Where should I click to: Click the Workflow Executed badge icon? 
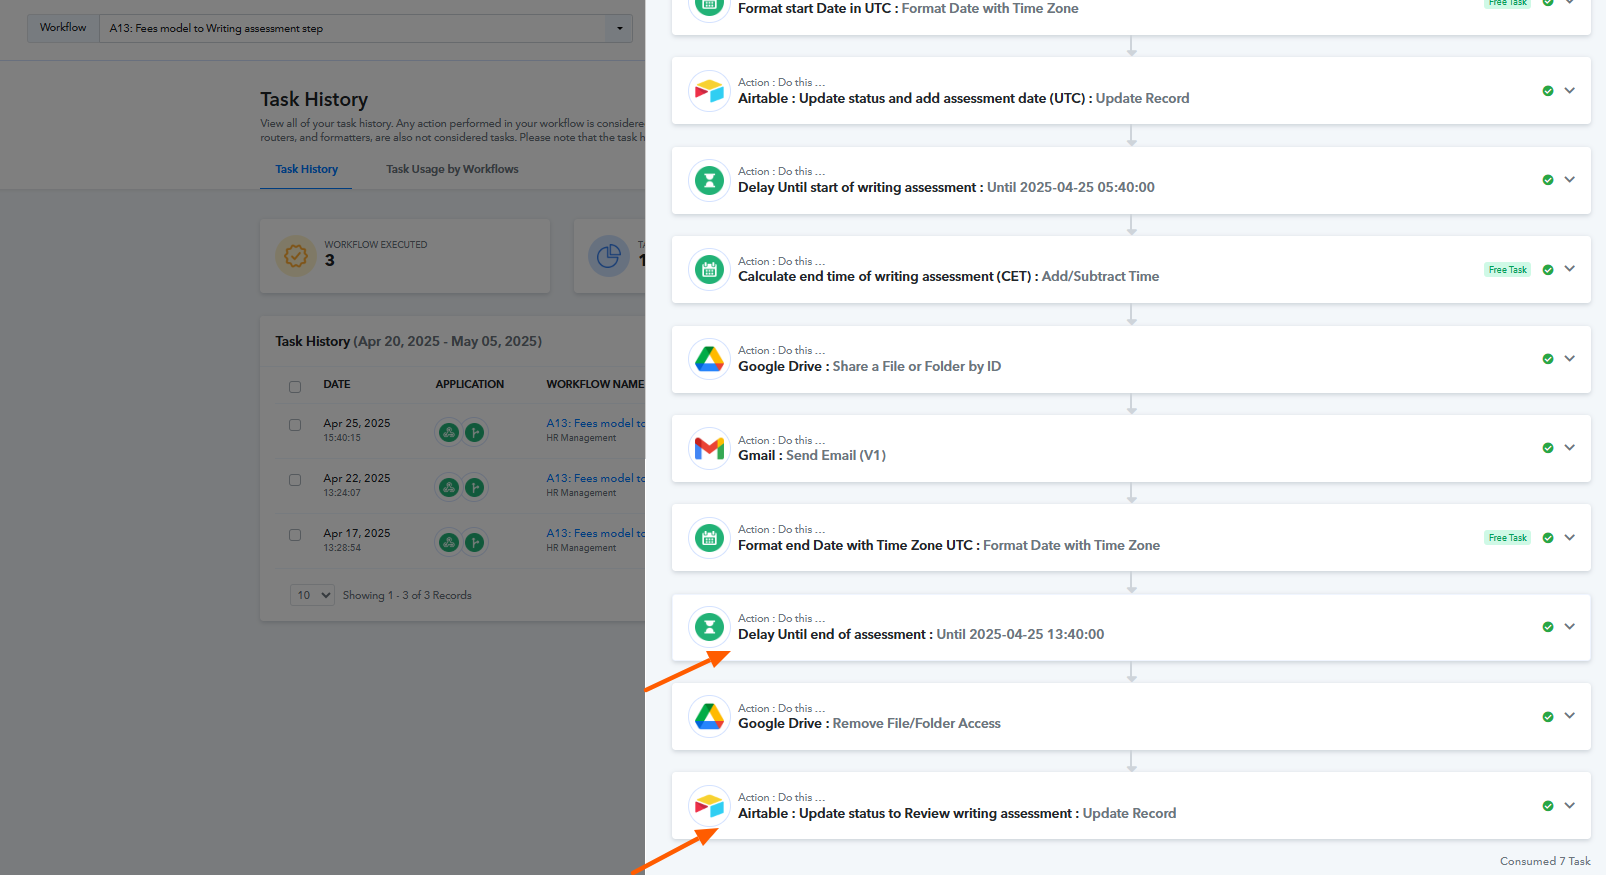coord(296,256)
